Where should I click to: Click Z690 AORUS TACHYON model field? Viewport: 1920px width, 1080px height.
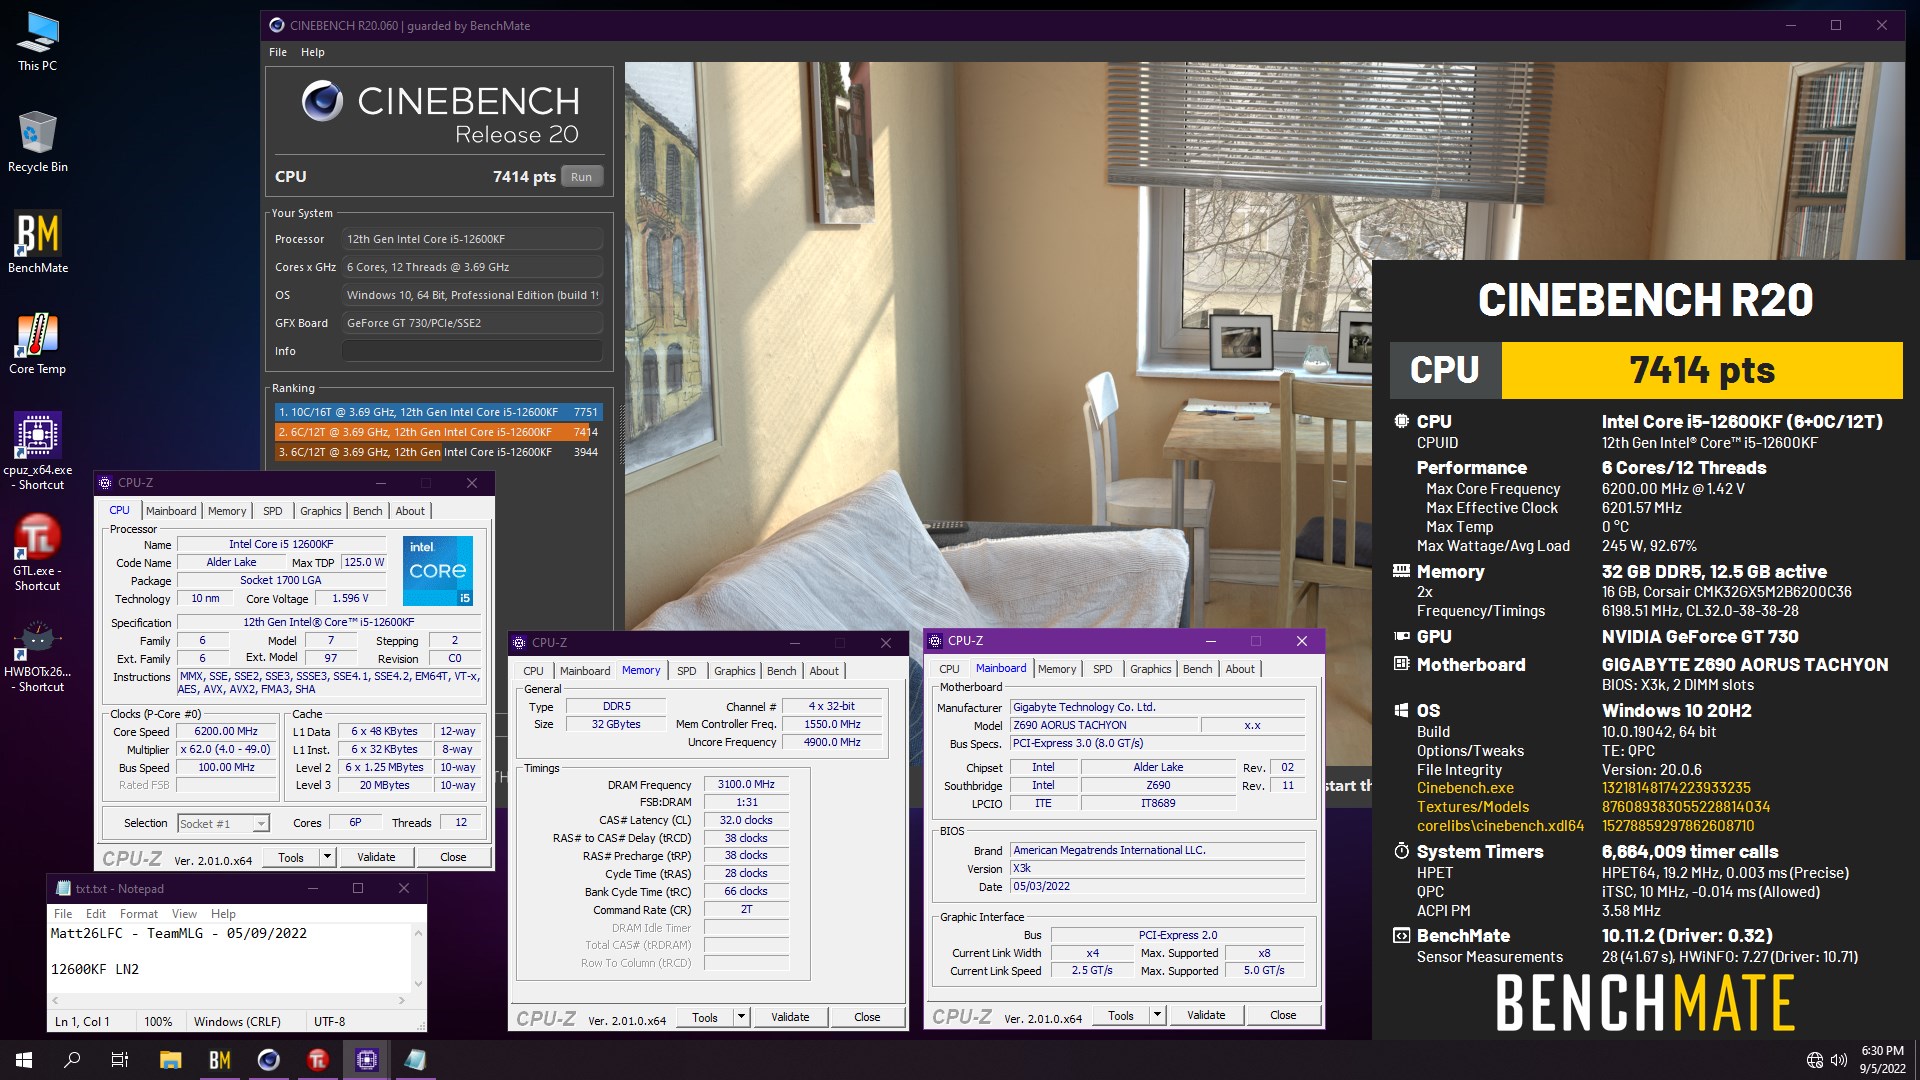[x=1103, y=725]
